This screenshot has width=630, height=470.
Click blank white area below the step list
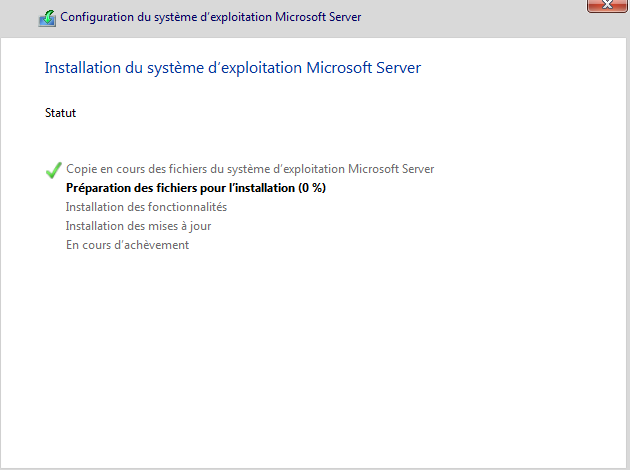pos(315,360)
